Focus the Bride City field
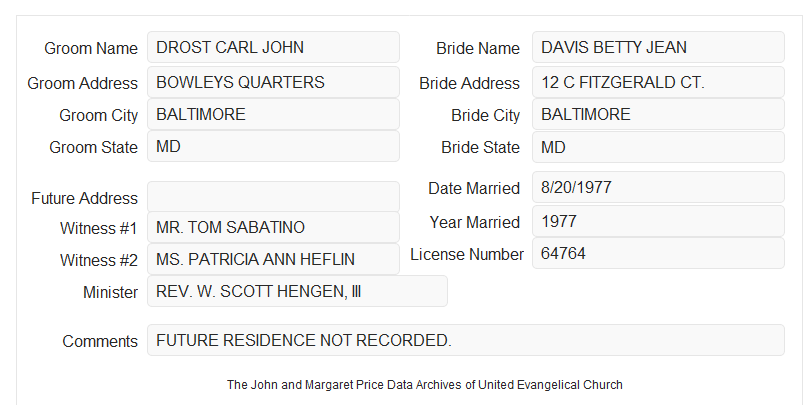This screenshot has width=805, height=405. pos(658,114)
